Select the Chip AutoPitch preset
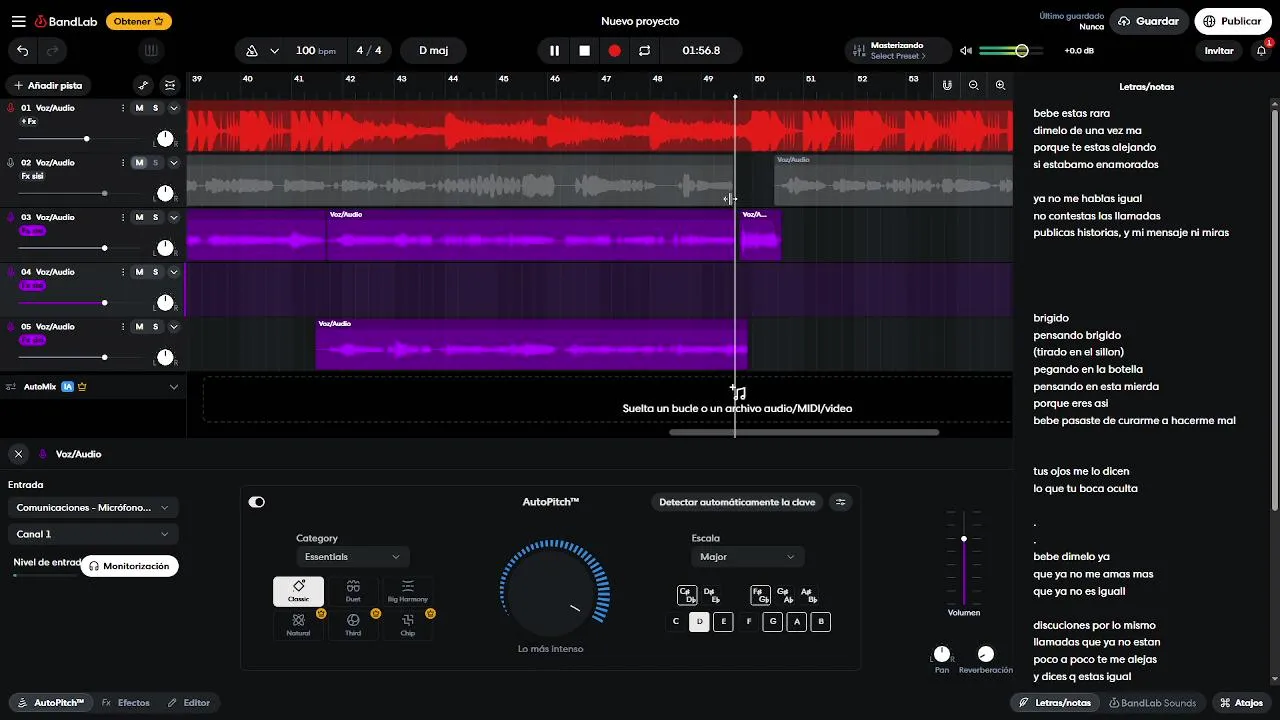 click(x=408, y=625)
